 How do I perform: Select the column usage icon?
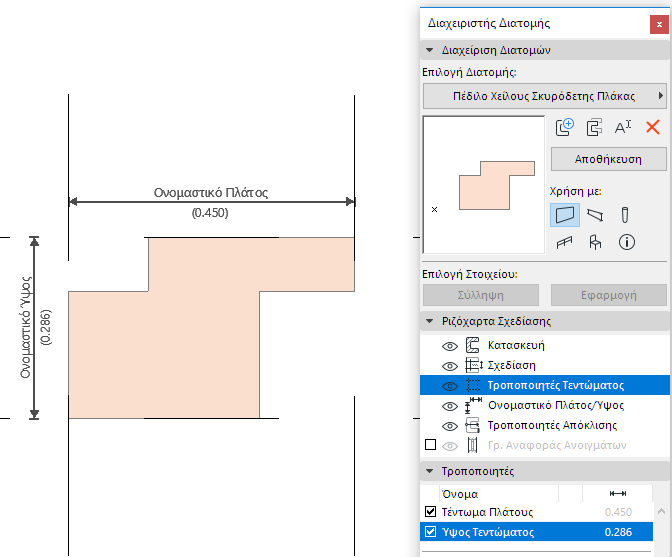[x=625, y=215]
